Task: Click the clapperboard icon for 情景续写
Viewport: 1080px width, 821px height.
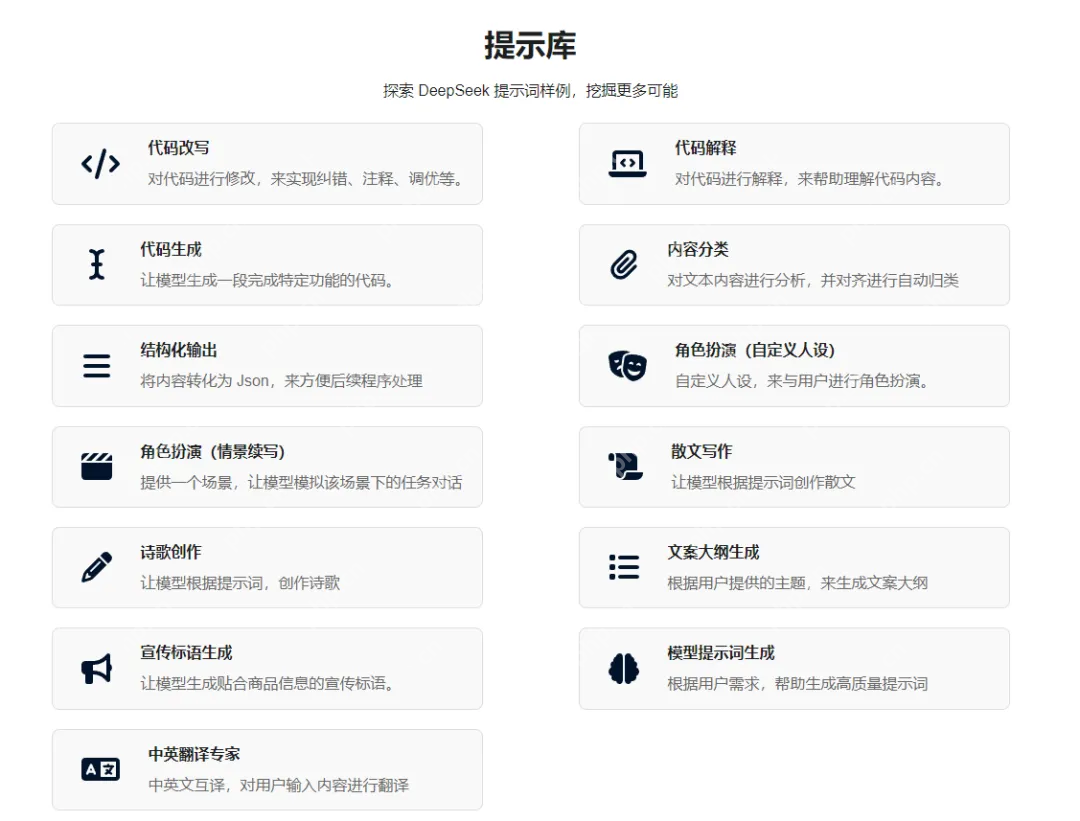Action: 97,467
